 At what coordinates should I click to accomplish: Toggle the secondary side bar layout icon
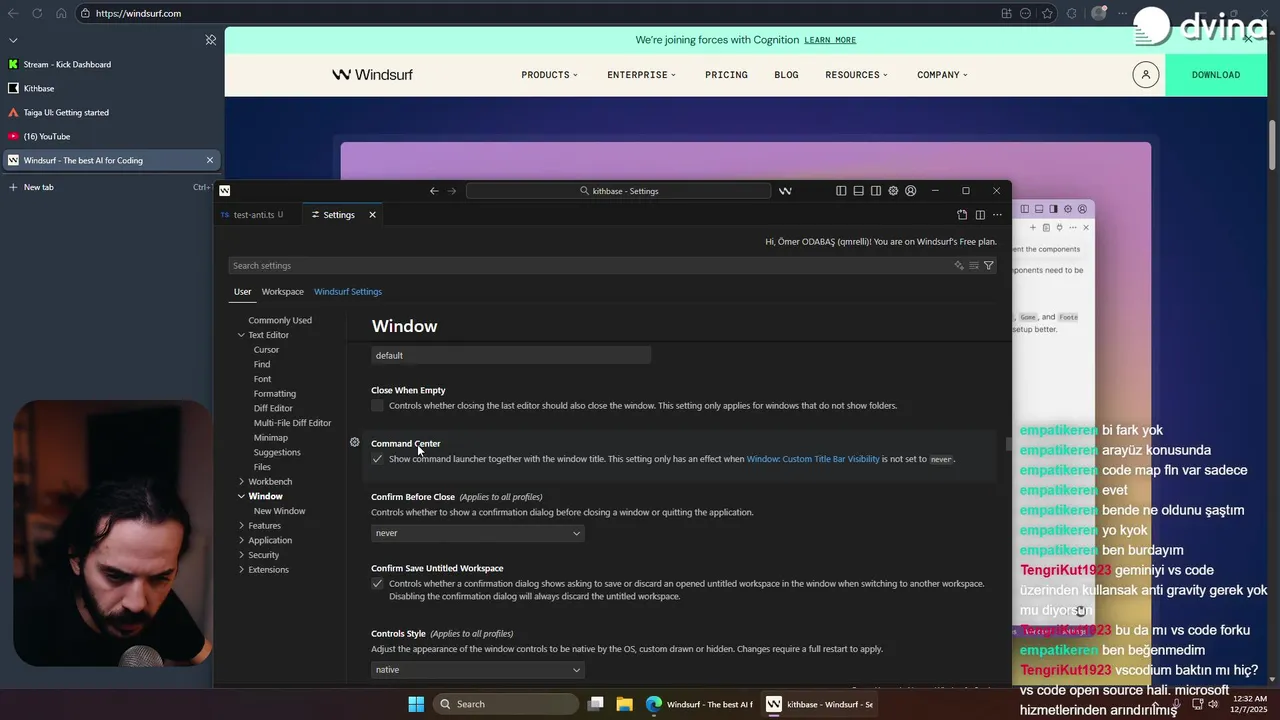(876, 191)
